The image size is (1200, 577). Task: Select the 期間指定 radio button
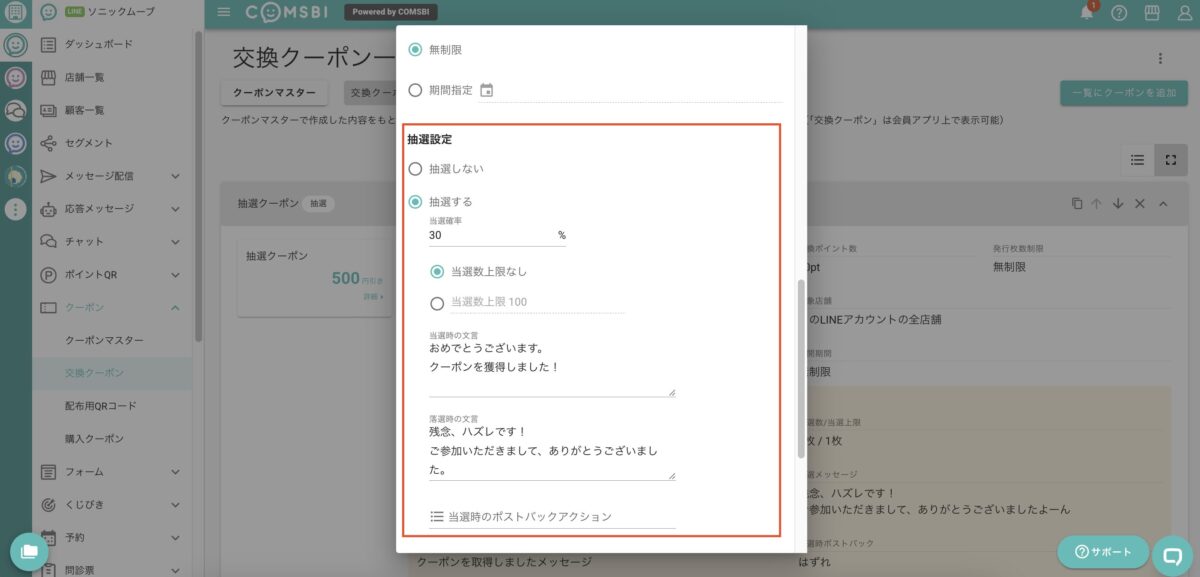(x=415, y=90)
